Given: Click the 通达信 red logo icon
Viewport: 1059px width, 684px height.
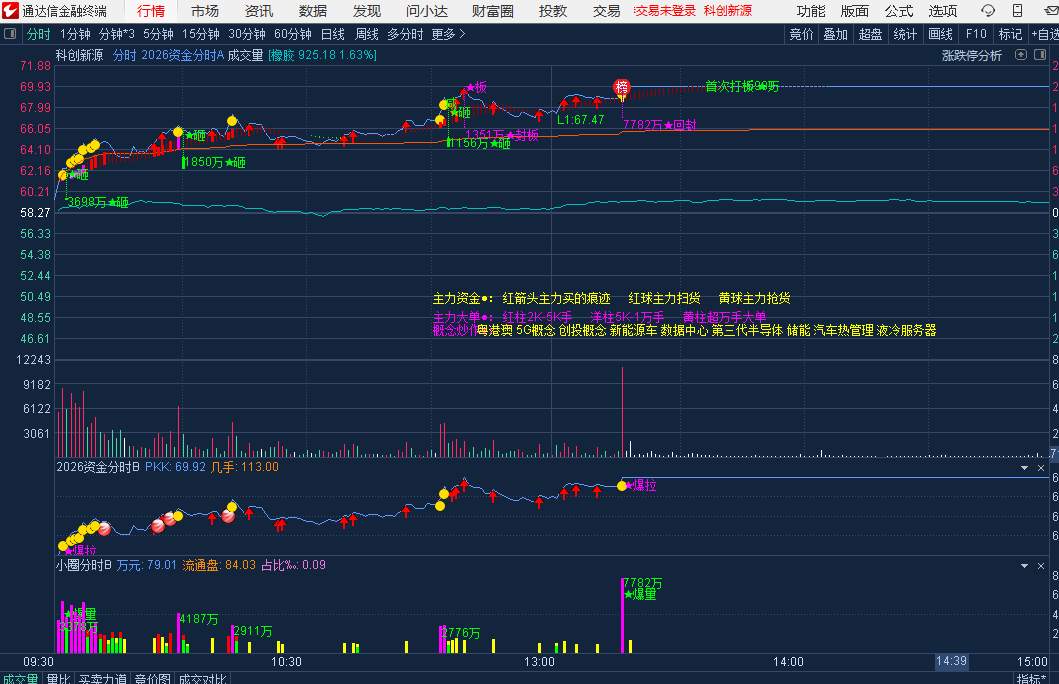Looking at the screenshot, I should click(11, 11).
